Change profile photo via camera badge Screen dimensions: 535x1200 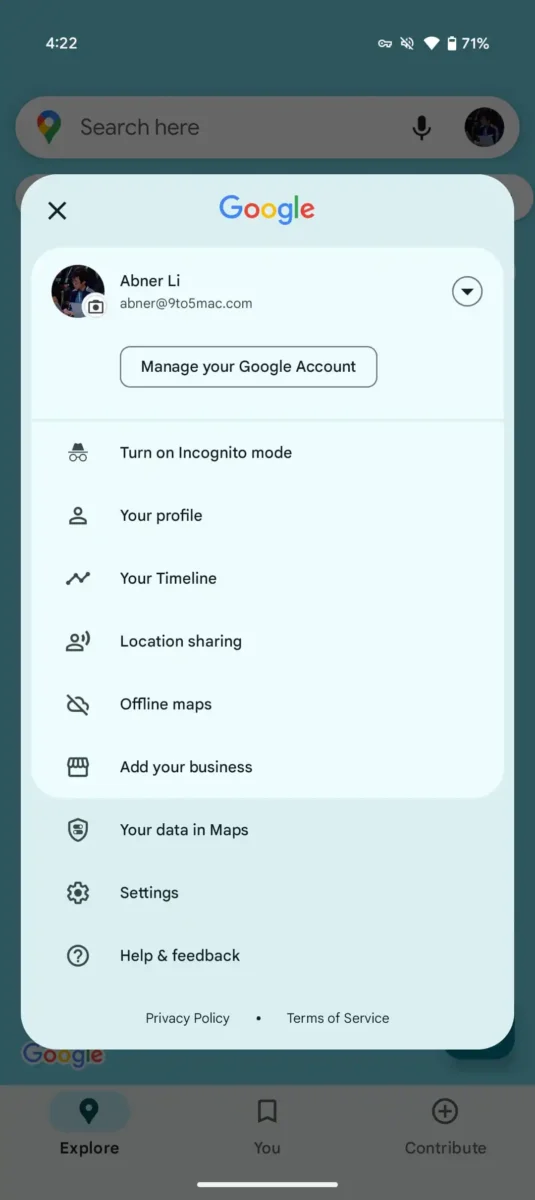point(95,307)
